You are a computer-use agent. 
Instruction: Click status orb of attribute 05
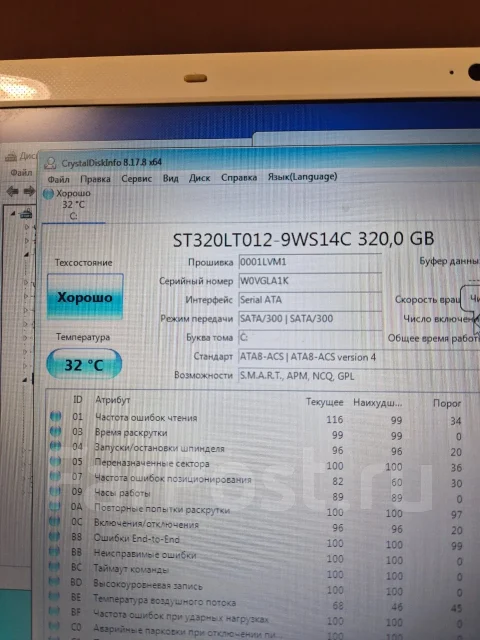pyautogui.click(x=55, y=461)
